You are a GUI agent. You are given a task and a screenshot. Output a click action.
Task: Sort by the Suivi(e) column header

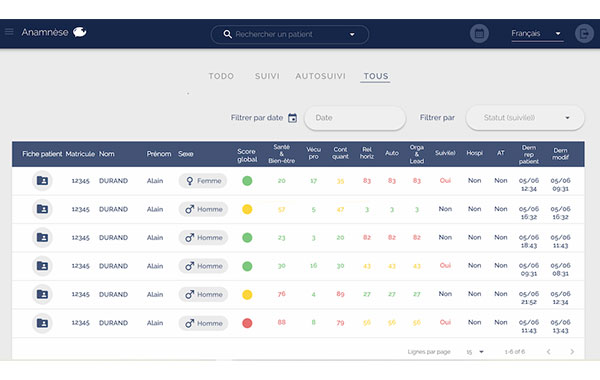tap(445, 153)
